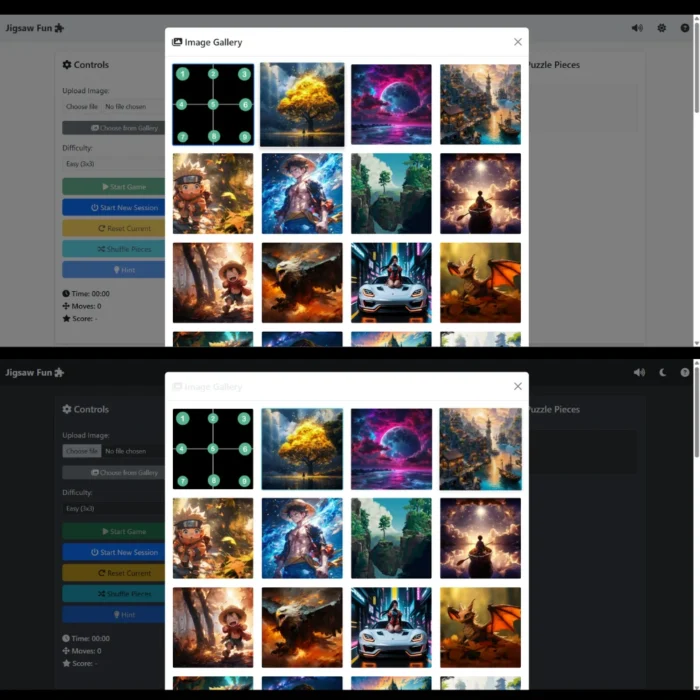Click Jigsaw Fun logo in light-theme window
The height and width of the screenshot is (700, 700).
(34, 28)
